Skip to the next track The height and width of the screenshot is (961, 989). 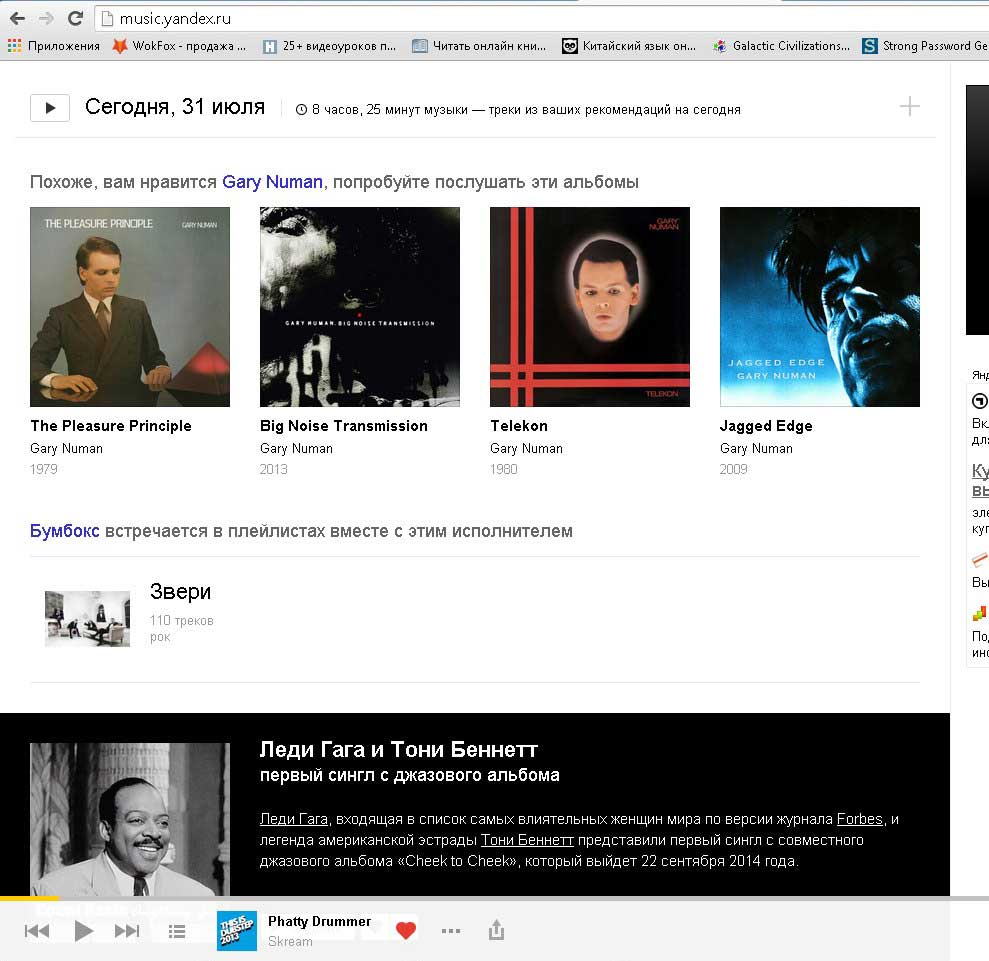127,931
